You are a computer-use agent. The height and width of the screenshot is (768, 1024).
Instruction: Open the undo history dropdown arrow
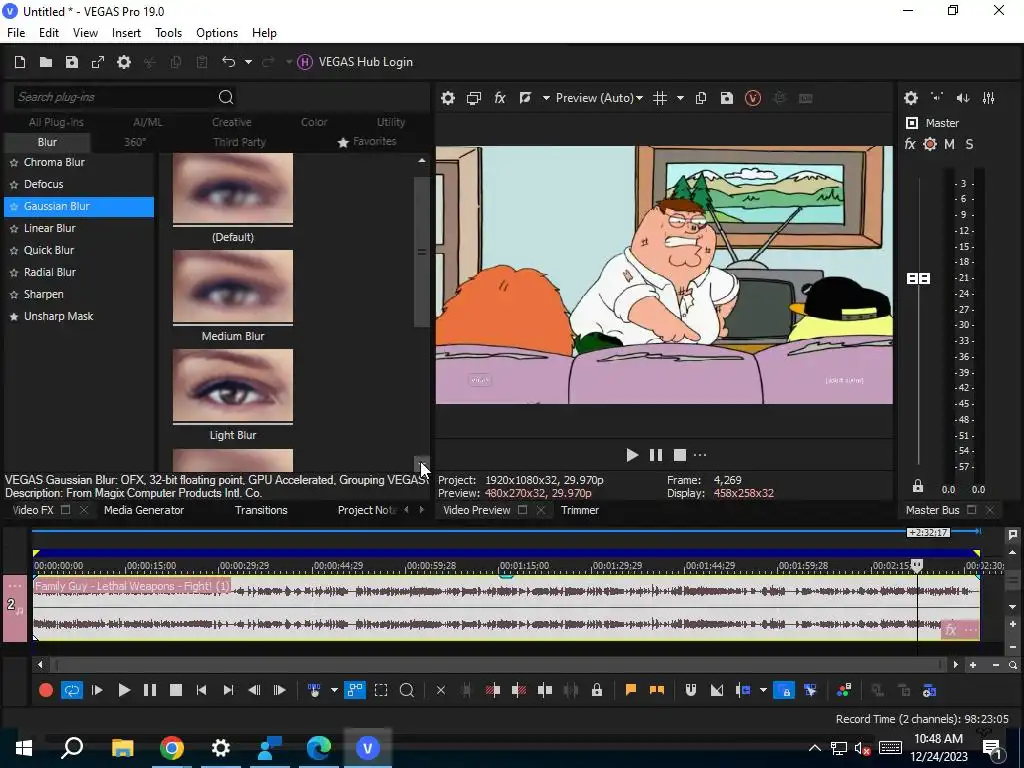pyautogui.click(x=248, y=62)
